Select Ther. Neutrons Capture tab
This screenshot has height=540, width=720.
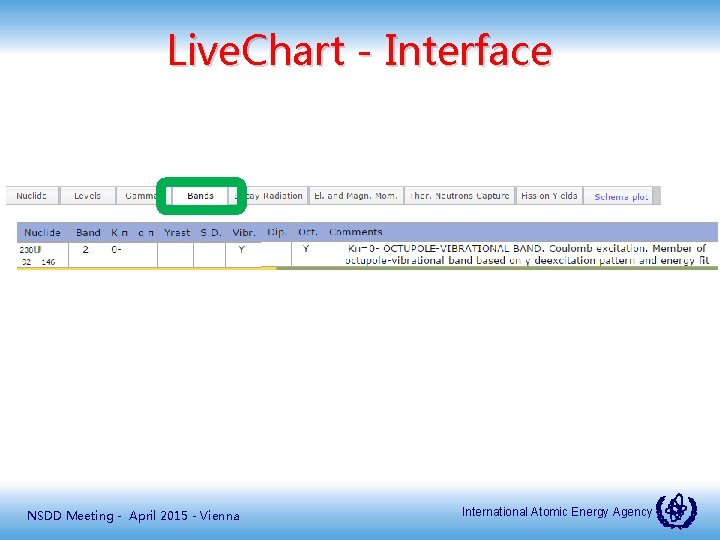tap(460, 196)
